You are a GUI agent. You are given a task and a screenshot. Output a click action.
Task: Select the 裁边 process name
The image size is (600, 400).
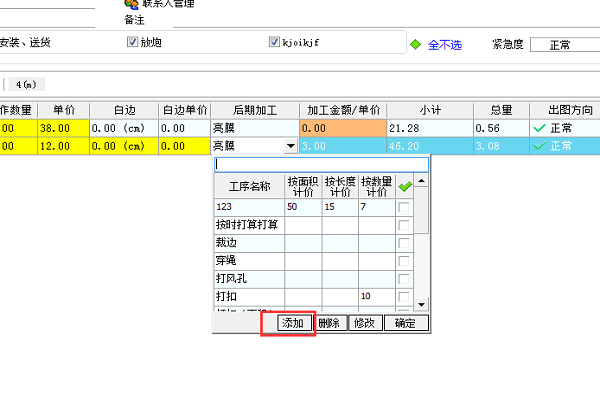tap(249, 243)
